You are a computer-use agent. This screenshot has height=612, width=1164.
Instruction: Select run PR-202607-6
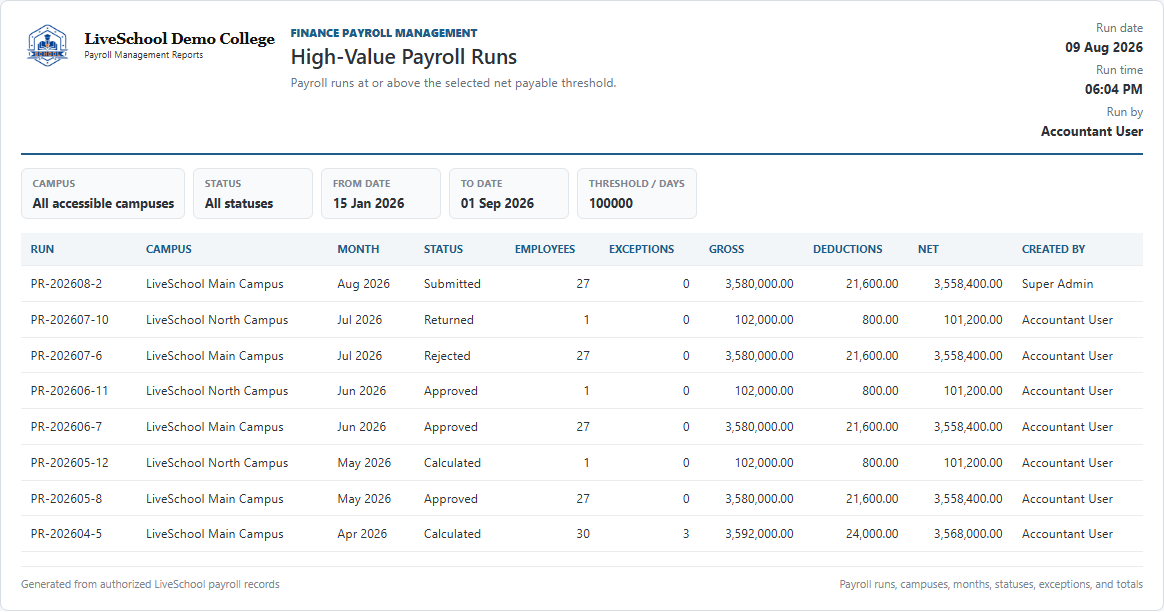pyautogui.click(x=66, y=356)
